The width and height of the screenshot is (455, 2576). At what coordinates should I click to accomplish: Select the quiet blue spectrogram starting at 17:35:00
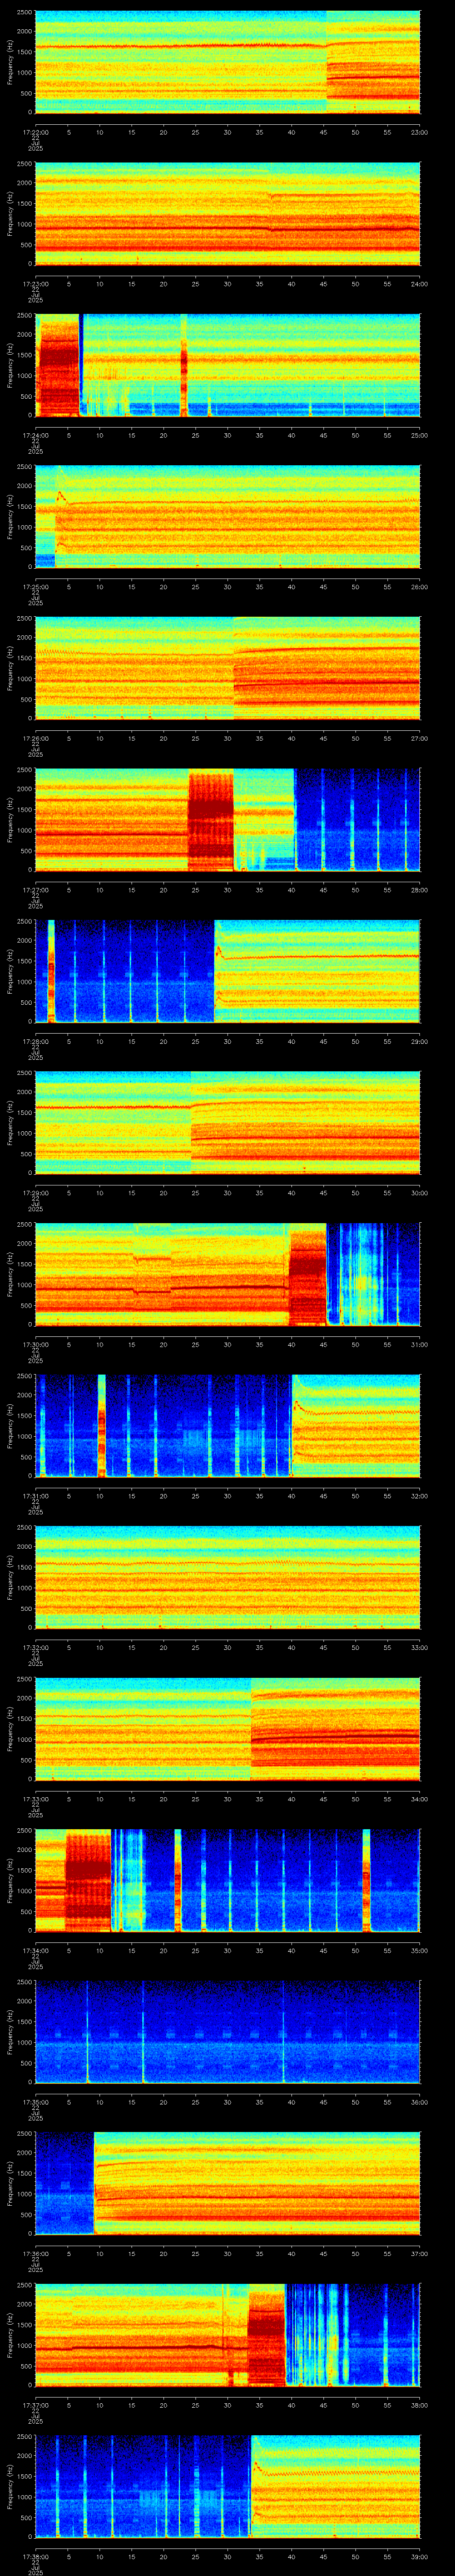click(227, 2032)
